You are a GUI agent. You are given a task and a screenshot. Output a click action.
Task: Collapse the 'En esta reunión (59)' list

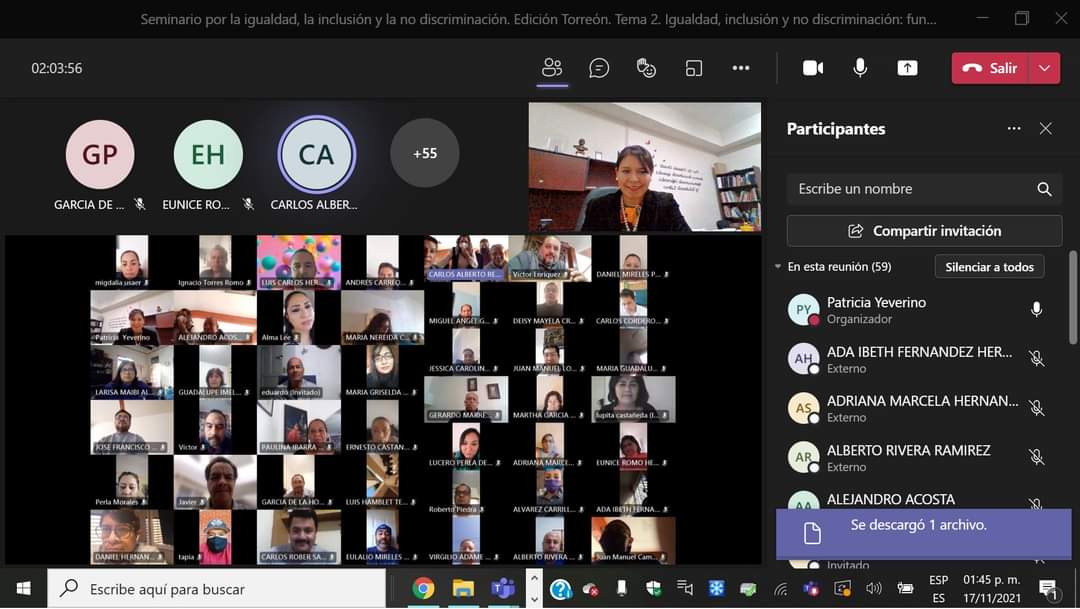pyautogui.click(x=778, y=267)
